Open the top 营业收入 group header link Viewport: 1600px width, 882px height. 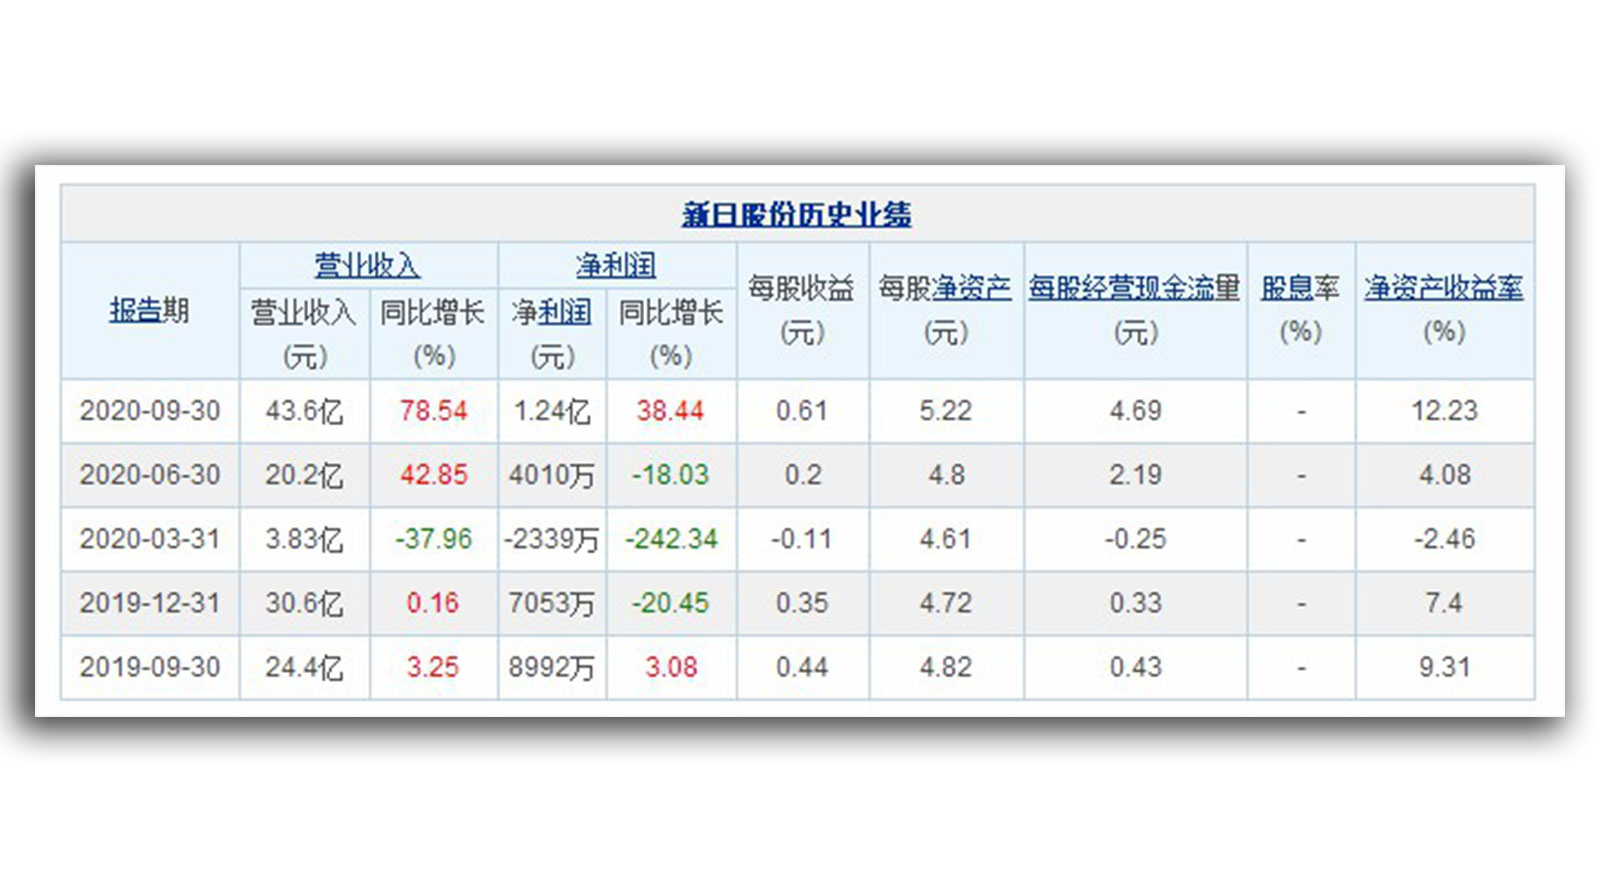[x=368, y=265]
